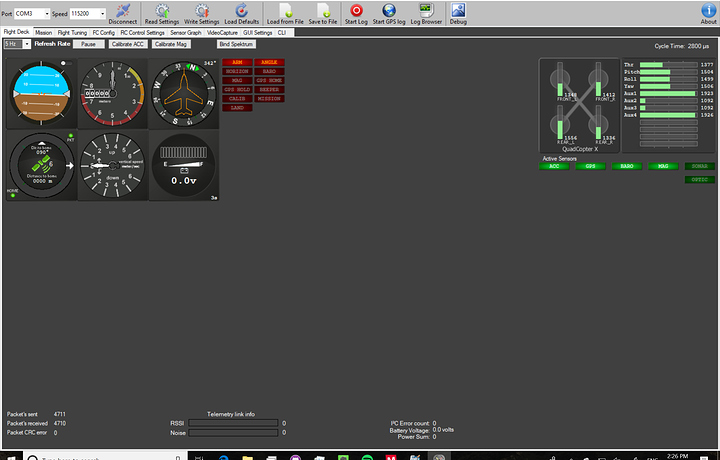
Task: Click the Windows taskbar search box
Action: tap(105, 457)
